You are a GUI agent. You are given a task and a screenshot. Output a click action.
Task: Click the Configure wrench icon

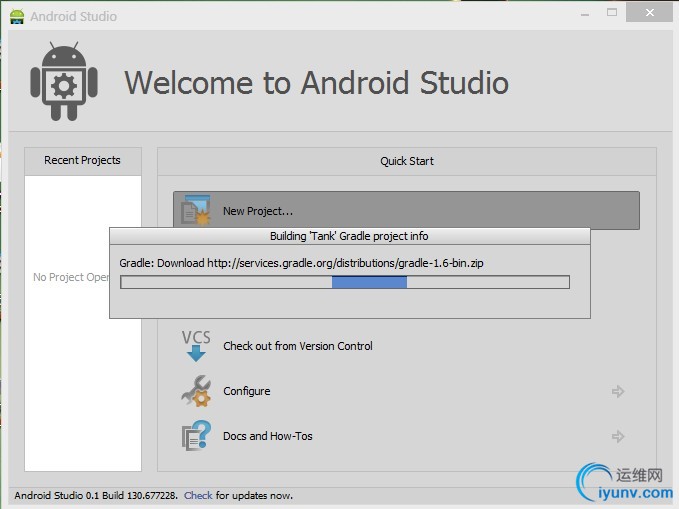(x=196, y=391)
